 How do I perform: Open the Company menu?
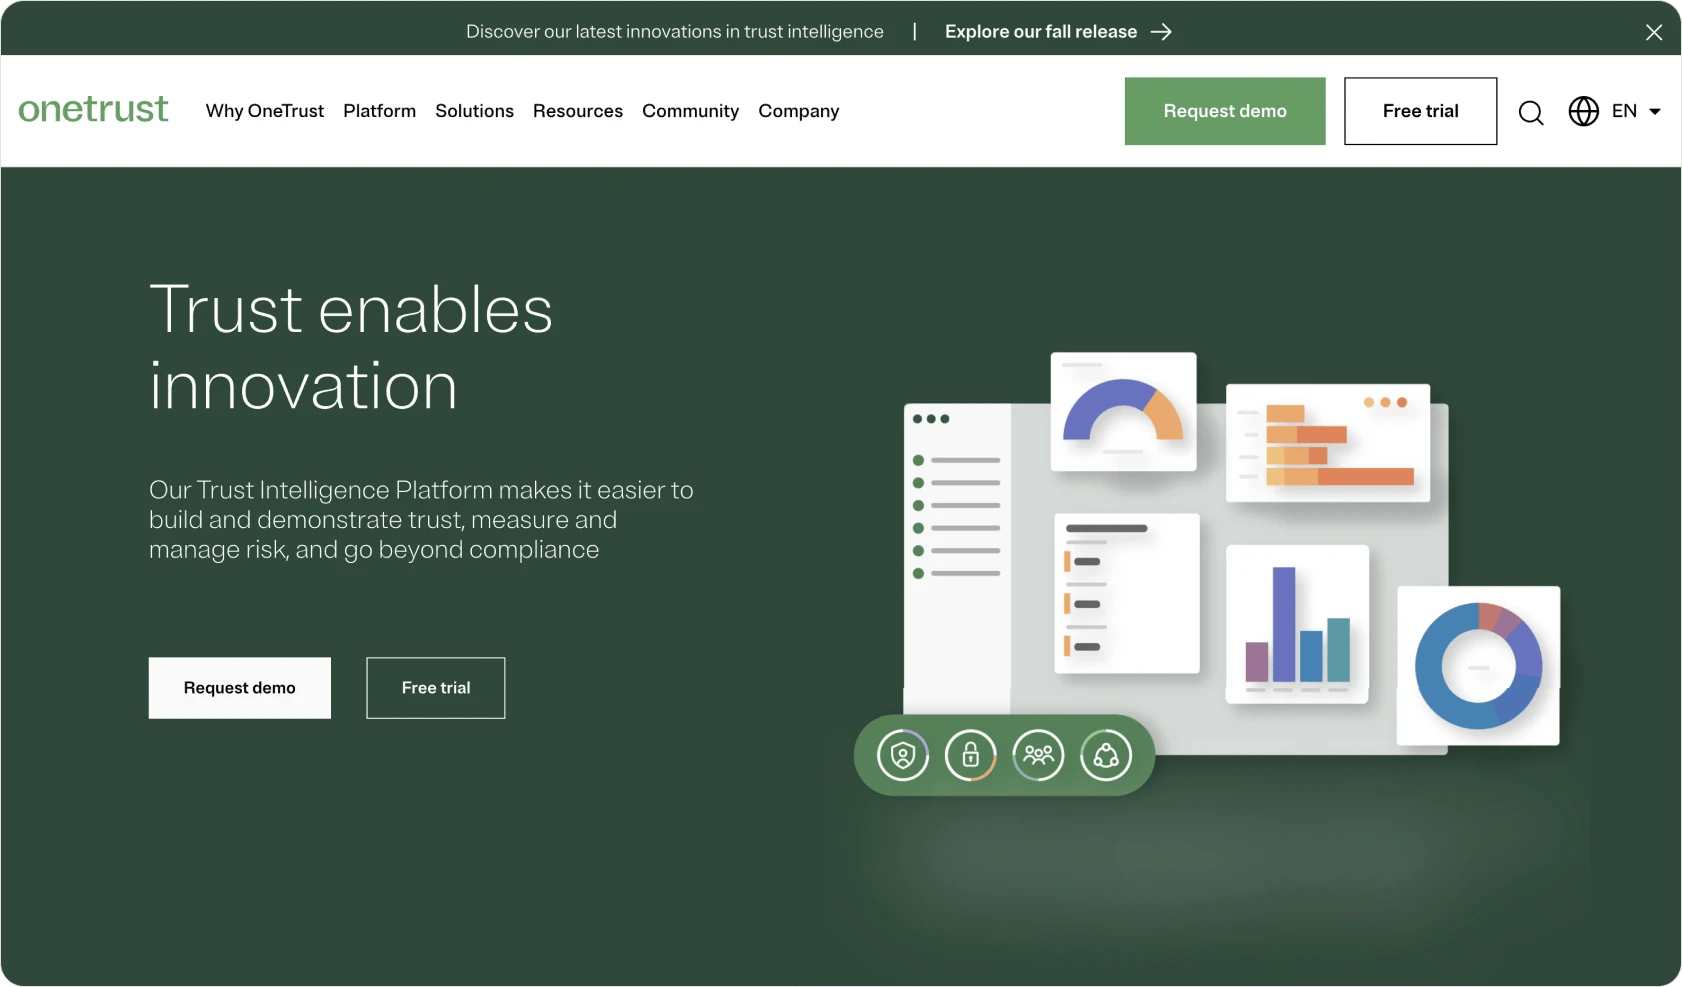(799, 111)
